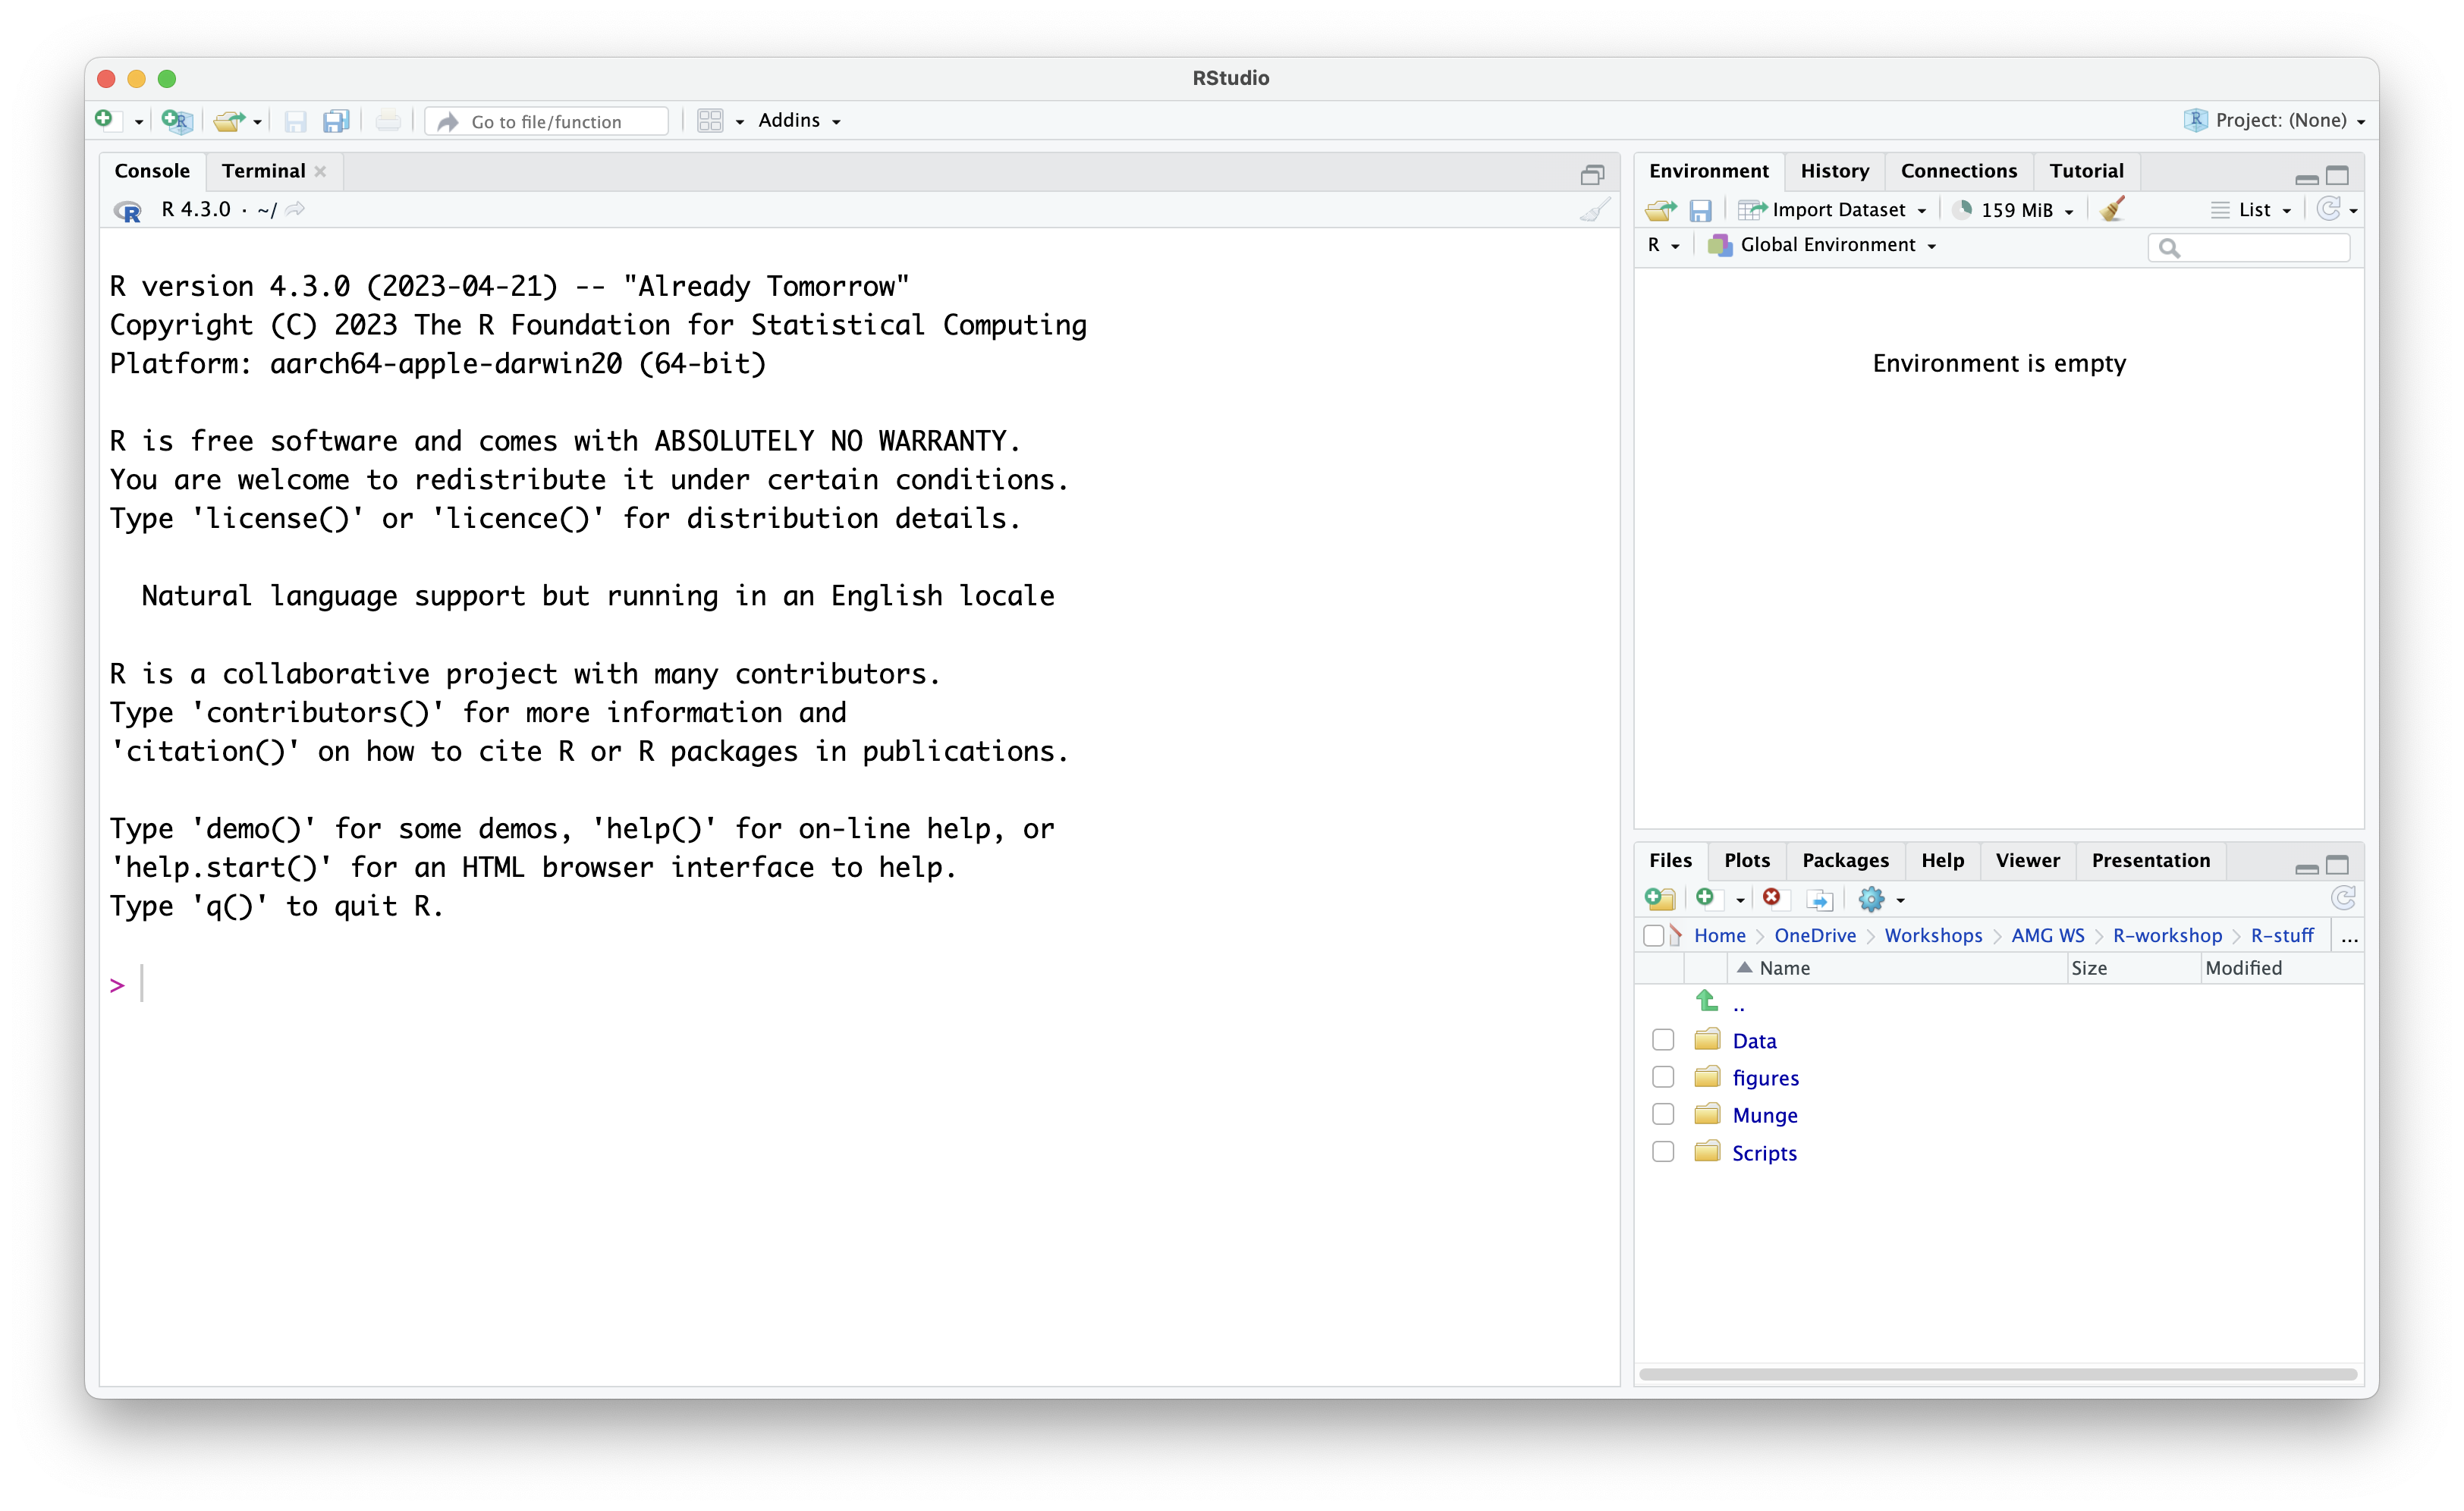Image resolution: width=2464 pixels, height=1511 pixels.
Task: Minimize the Files pane
Action: coord(2307,868)
